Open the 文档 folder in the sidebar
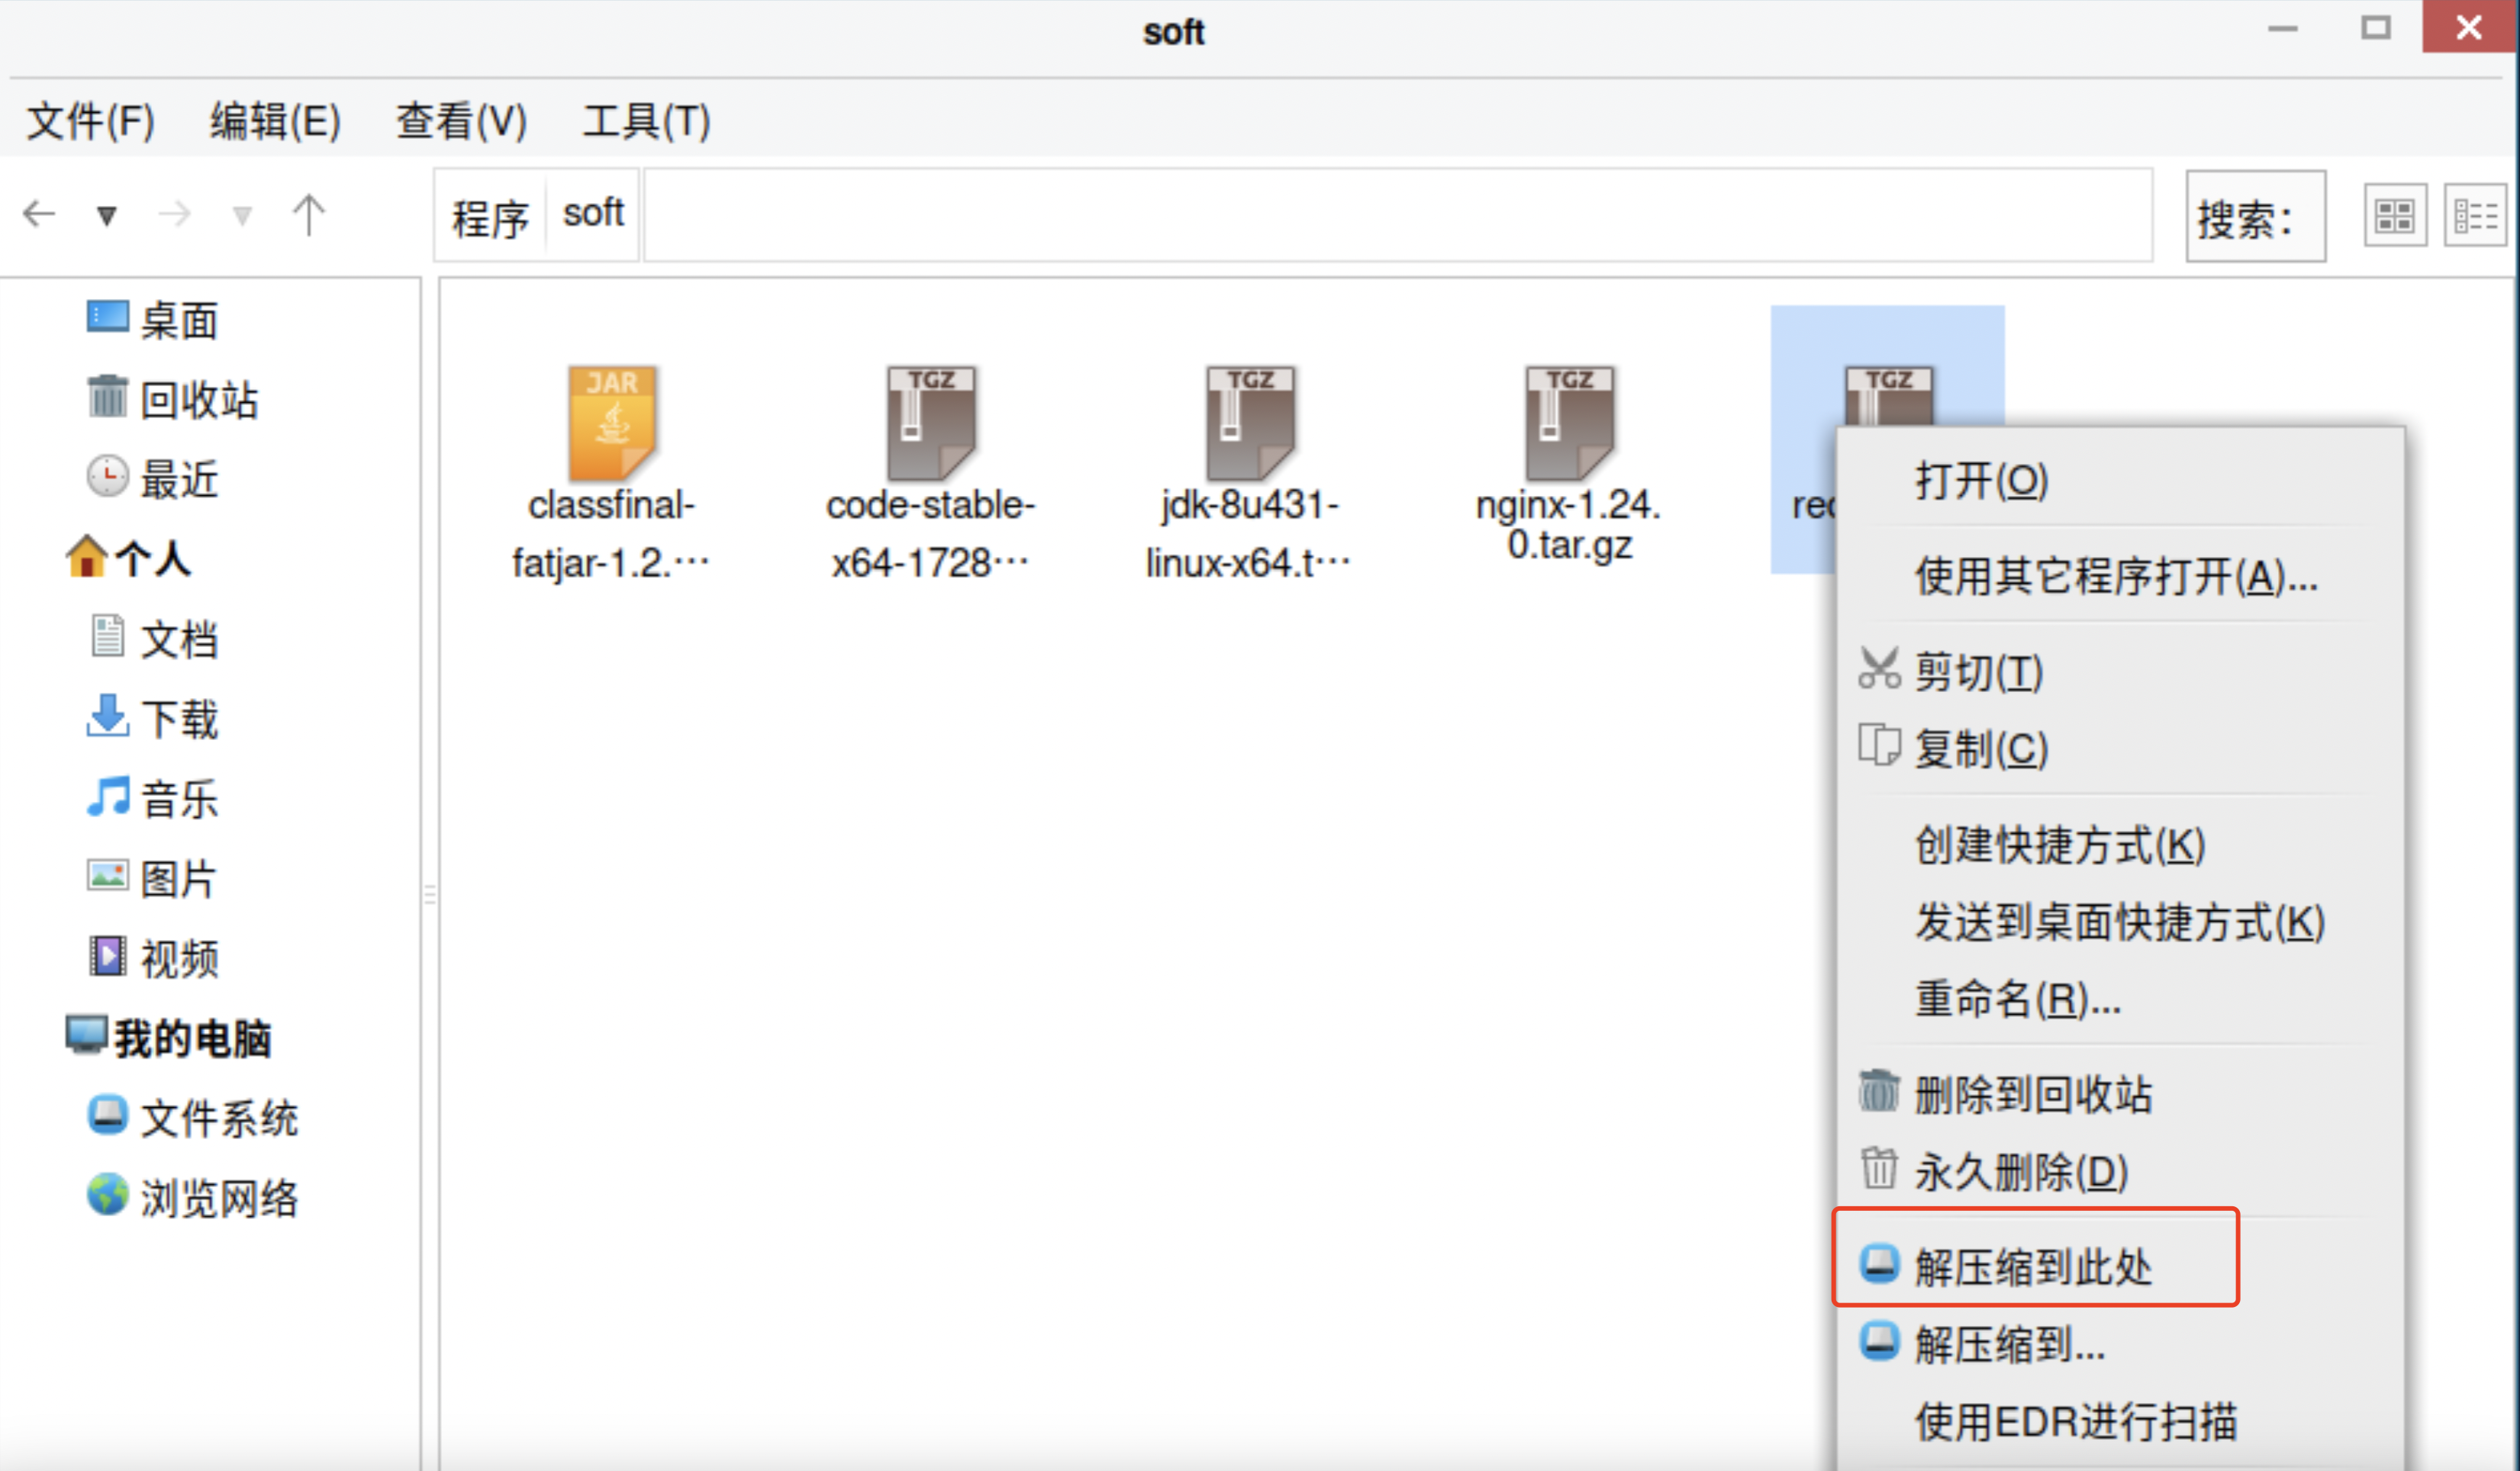The width and height of the screenshot is (2520, 1471). click(x=180, y=639)
